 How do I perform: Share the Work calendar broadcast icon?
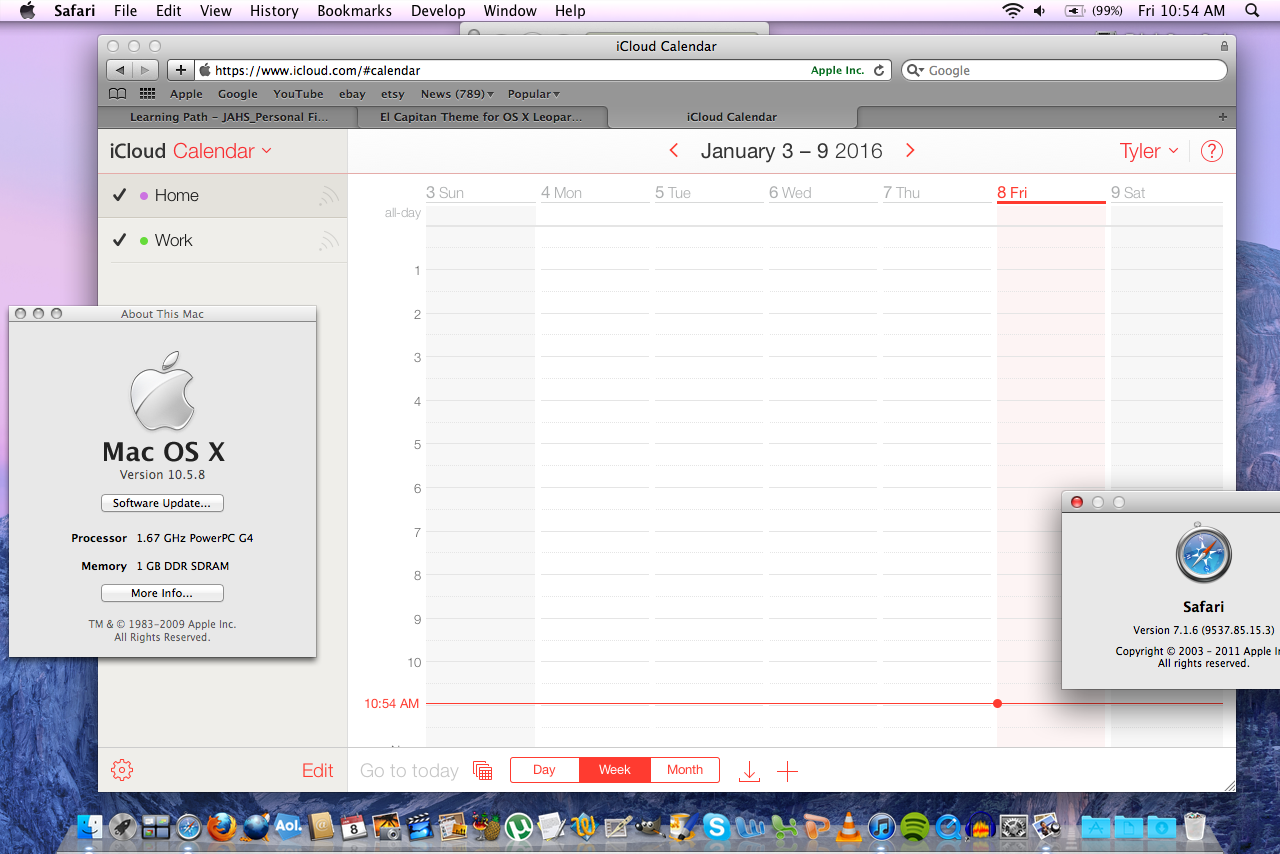click(328, 241)
